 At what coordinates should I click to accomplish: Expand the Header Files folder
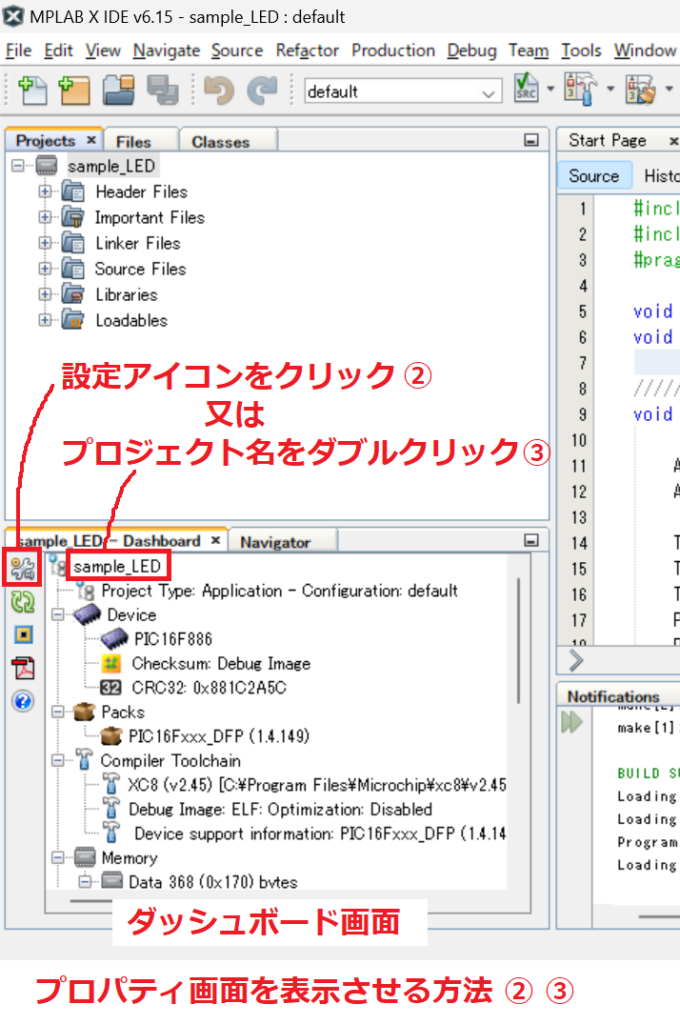(x=44, y=191)
